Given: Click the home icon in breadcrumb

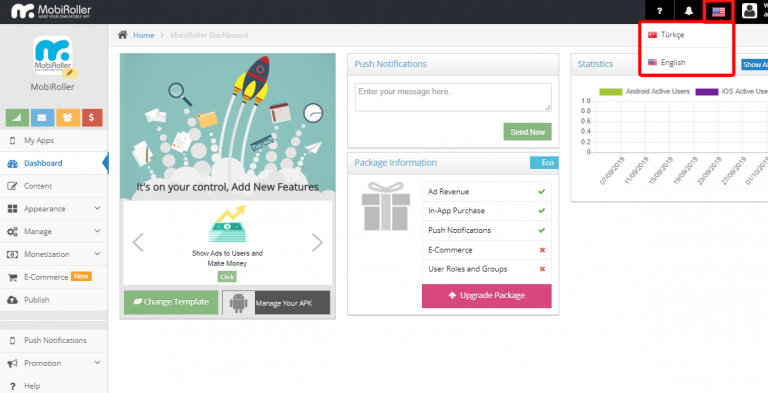Looking at the screenshot, I should (x=123, y=35).
